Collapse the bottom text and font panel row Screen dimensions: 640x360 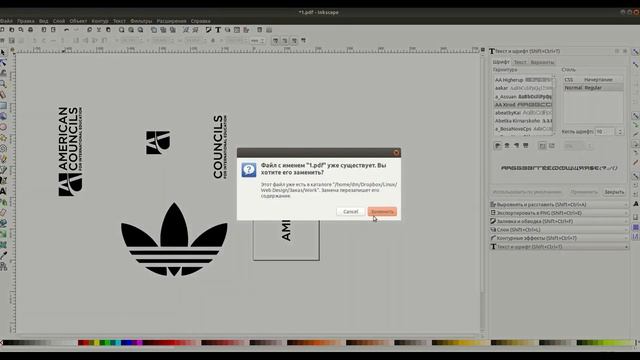(x=559, y=247)
